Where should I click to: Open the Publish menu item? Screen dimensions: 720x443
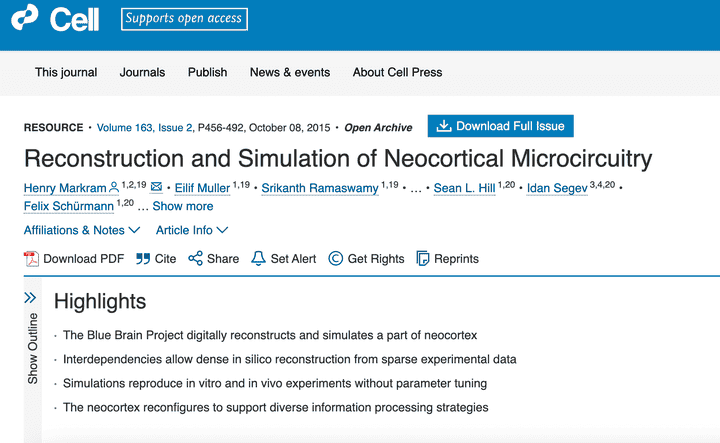(208, 72)
